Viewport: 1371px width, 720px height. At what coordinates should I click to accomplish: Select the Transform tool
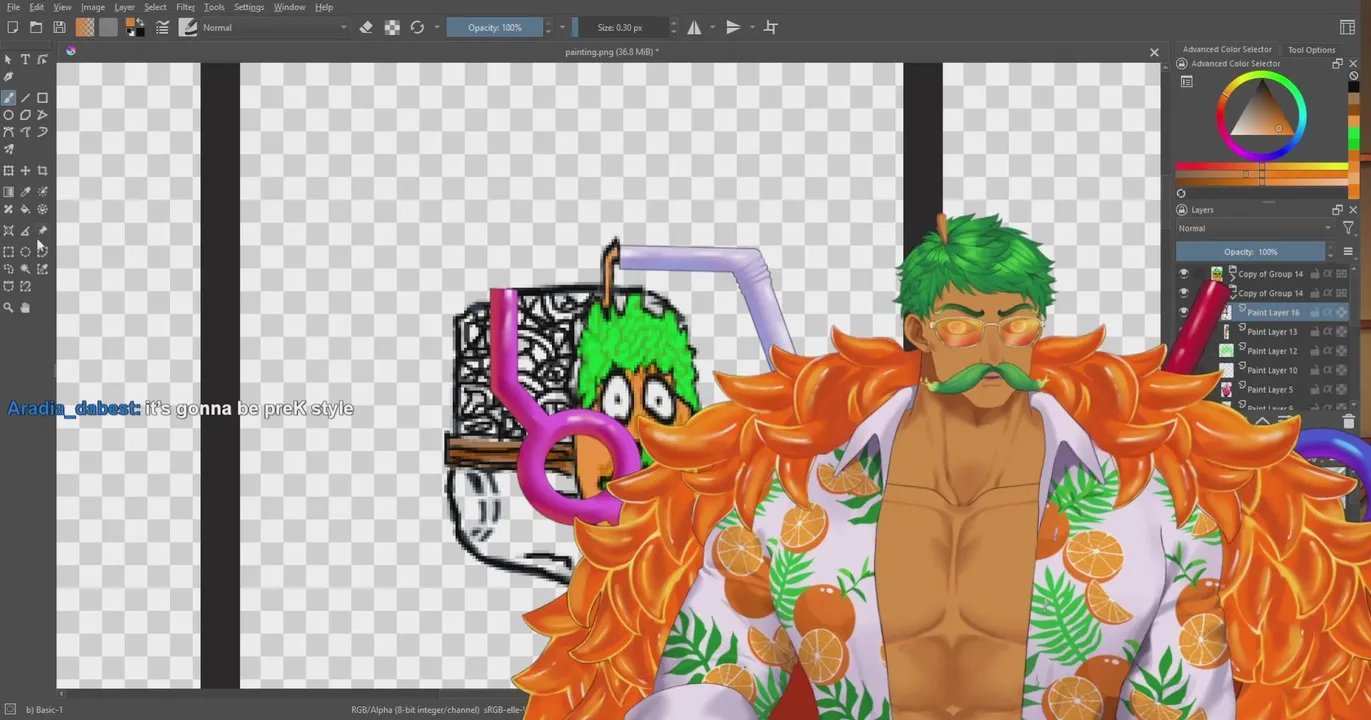point(9,171)
